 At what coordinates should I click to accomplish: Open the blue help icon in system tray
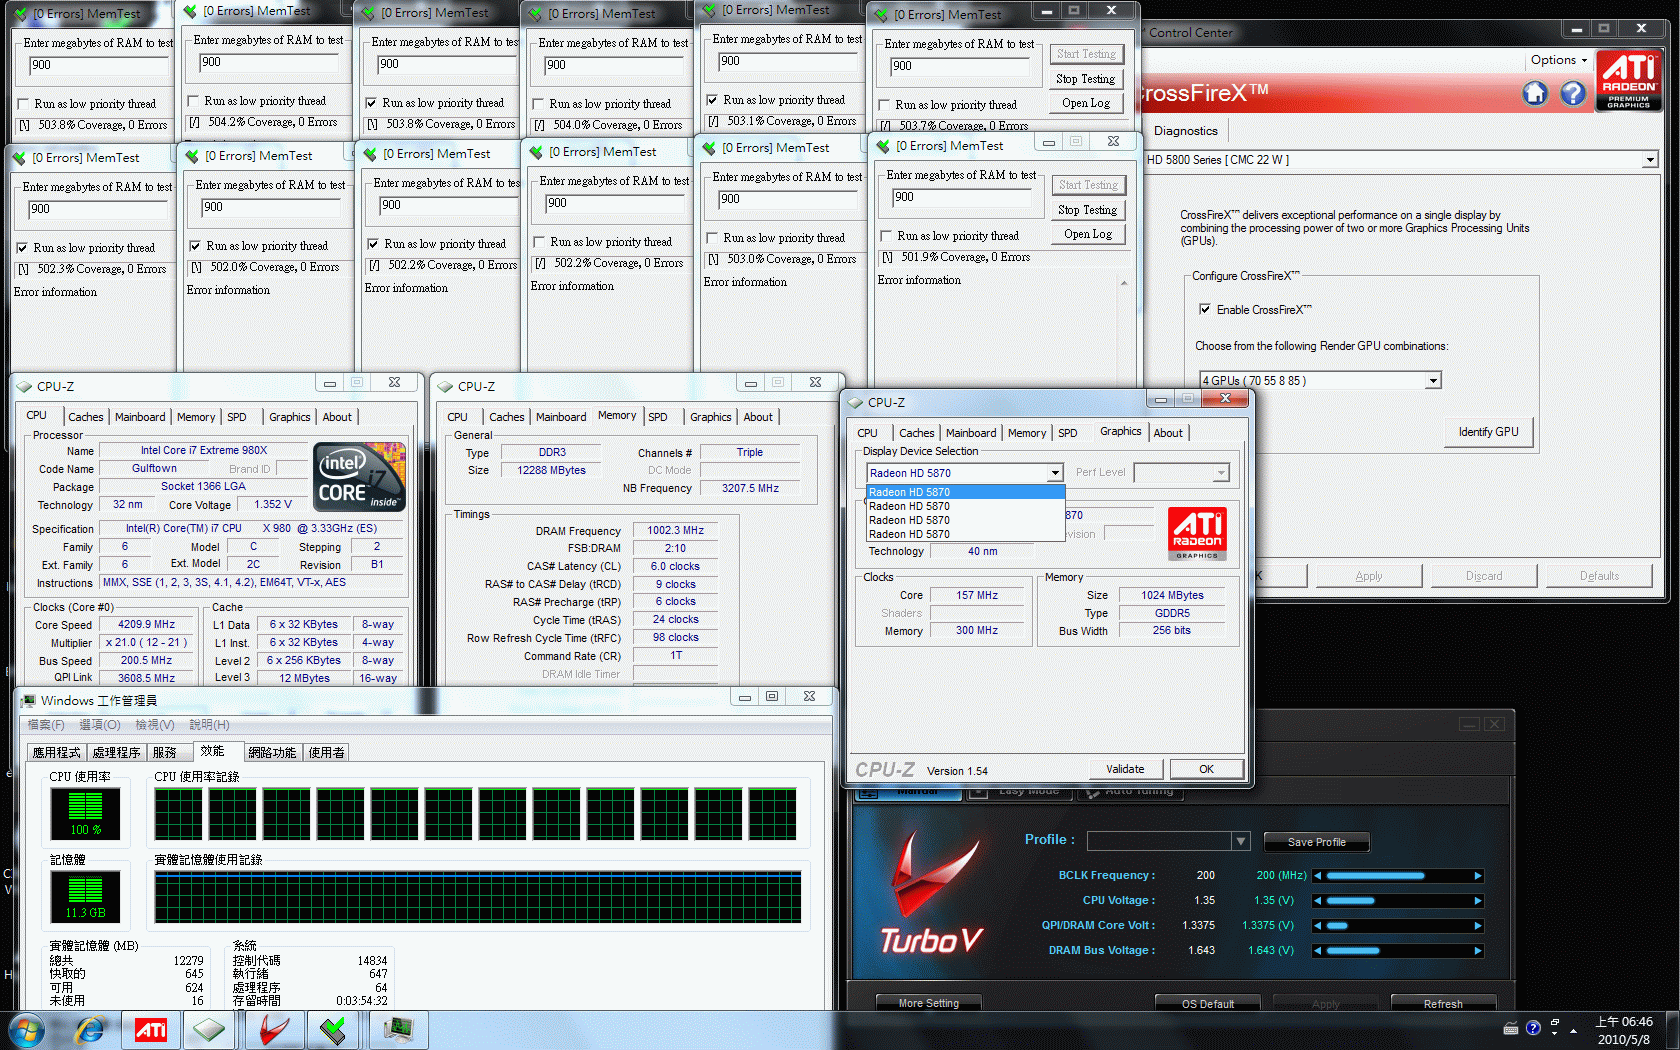tap(1533, 1028)
